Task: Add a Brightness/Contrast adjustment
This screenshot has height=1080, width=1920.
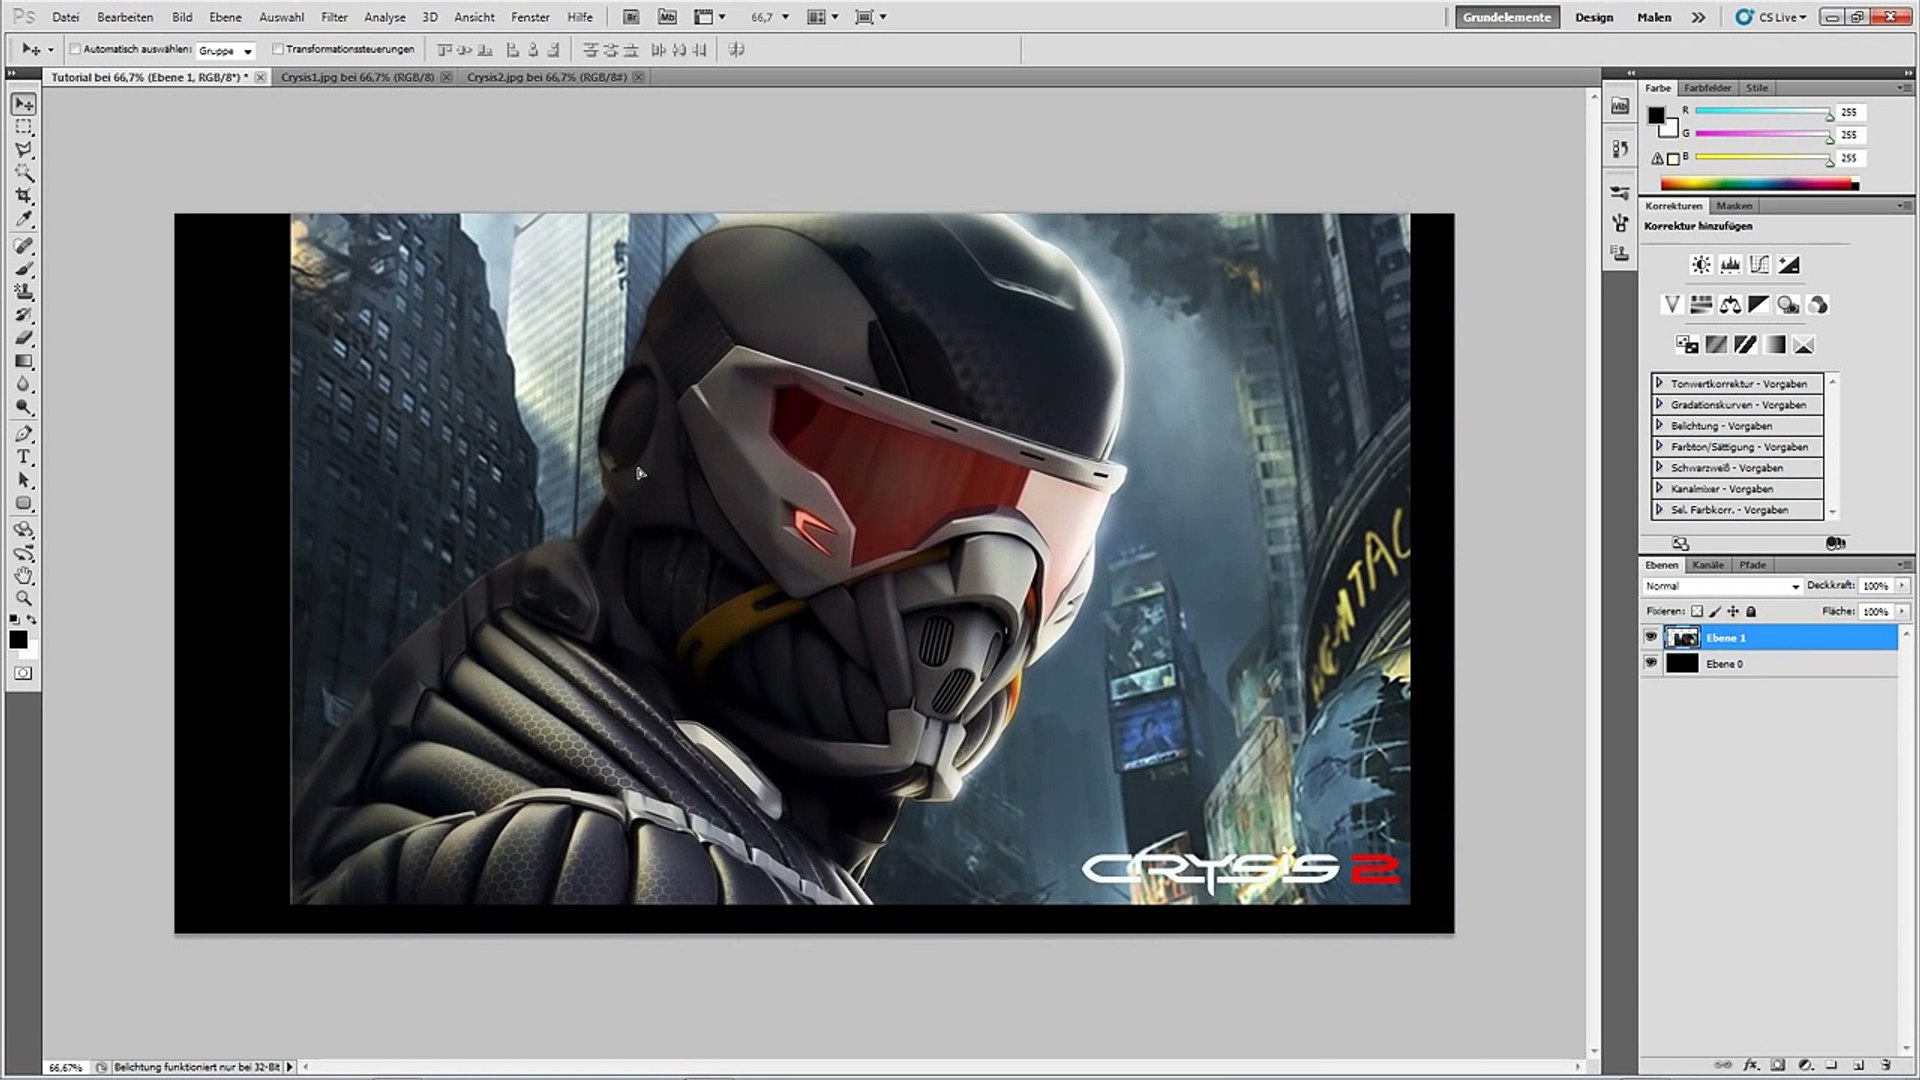Action: (x=1701, y=265)
